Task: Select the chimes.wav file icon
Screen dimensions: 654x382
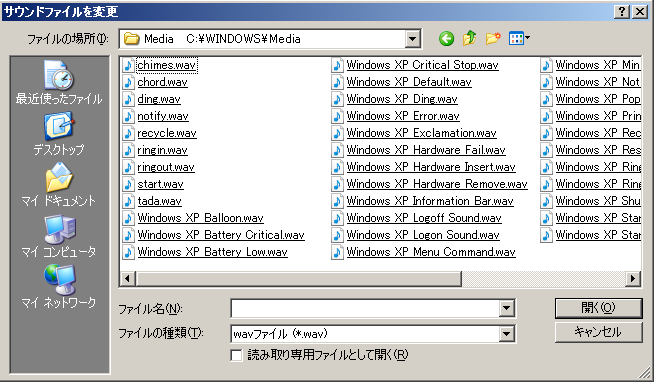Action: tap(128, 65)
